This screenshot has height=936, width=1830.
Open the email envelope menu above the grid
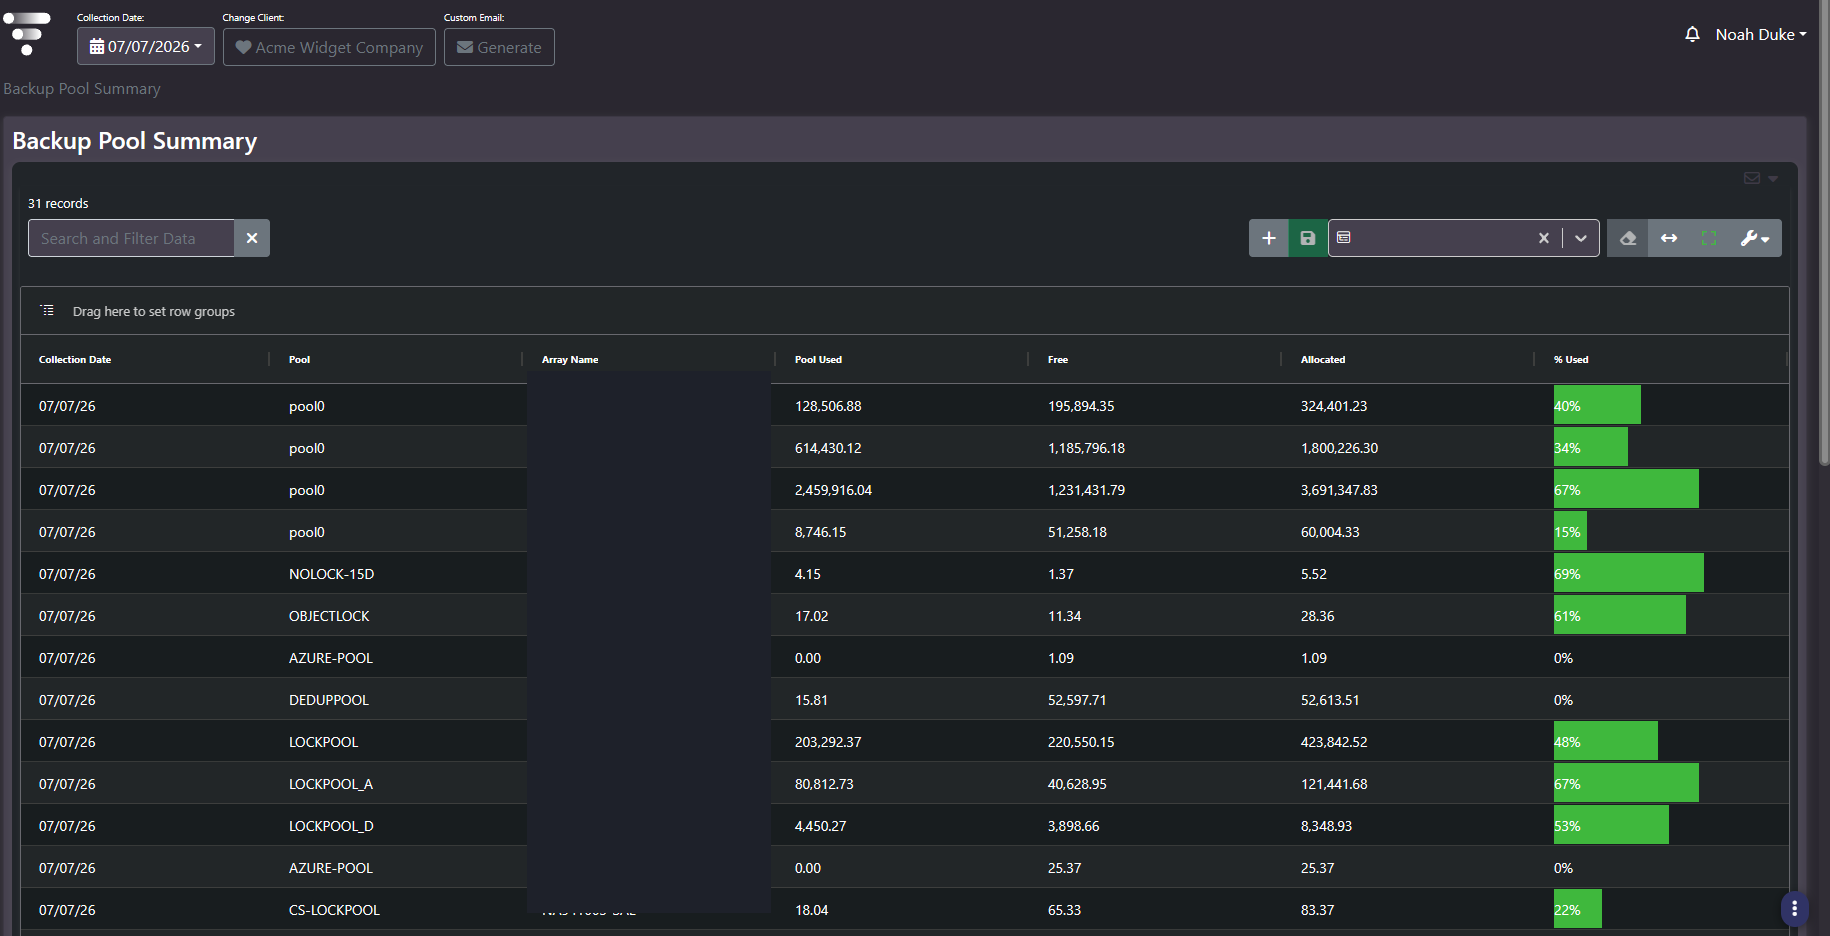pyautogui.click(x=1752, y=178)
